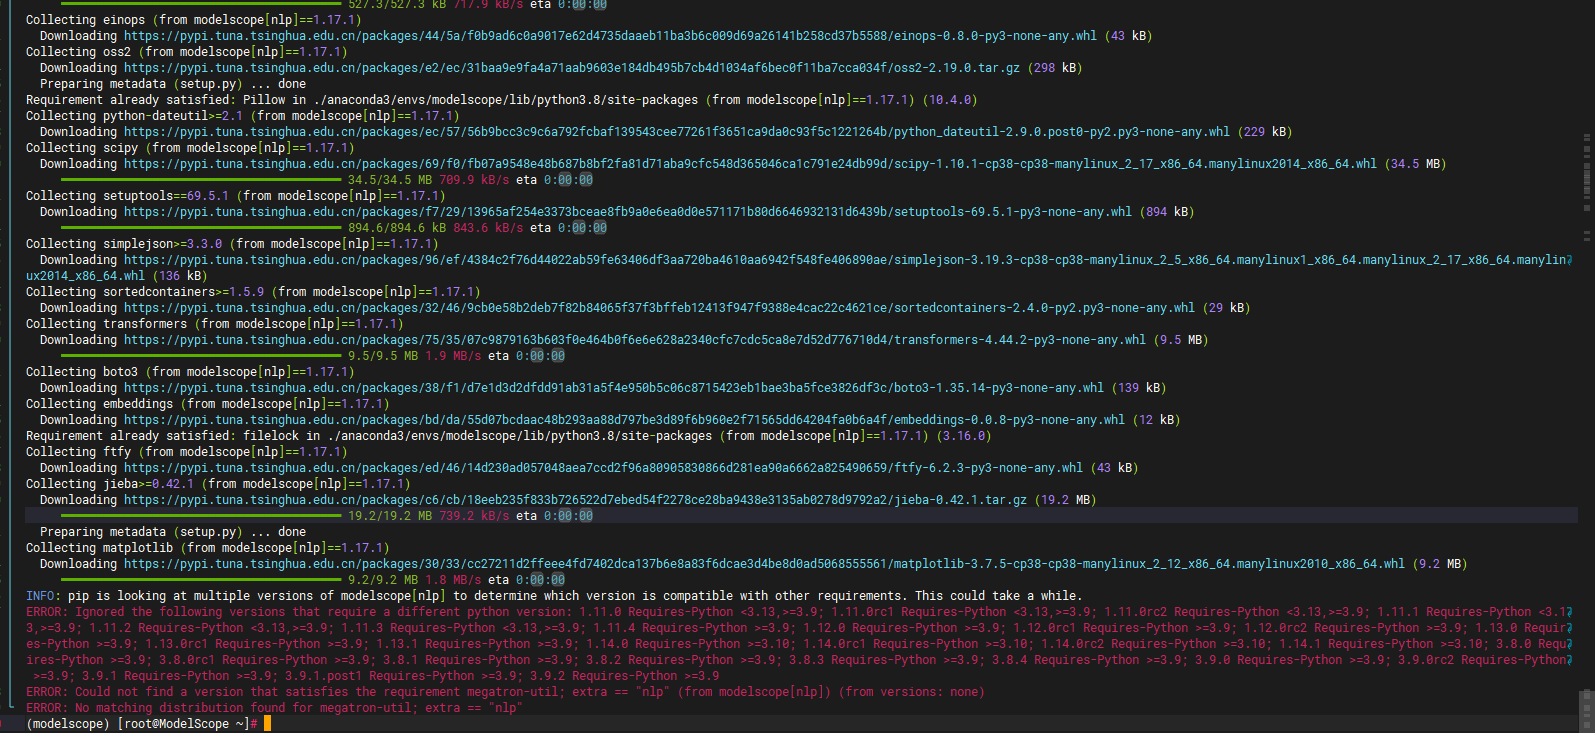
Task: Open the setuptools-69.5.1 wheel URL
Action: (x=628, y=212)
